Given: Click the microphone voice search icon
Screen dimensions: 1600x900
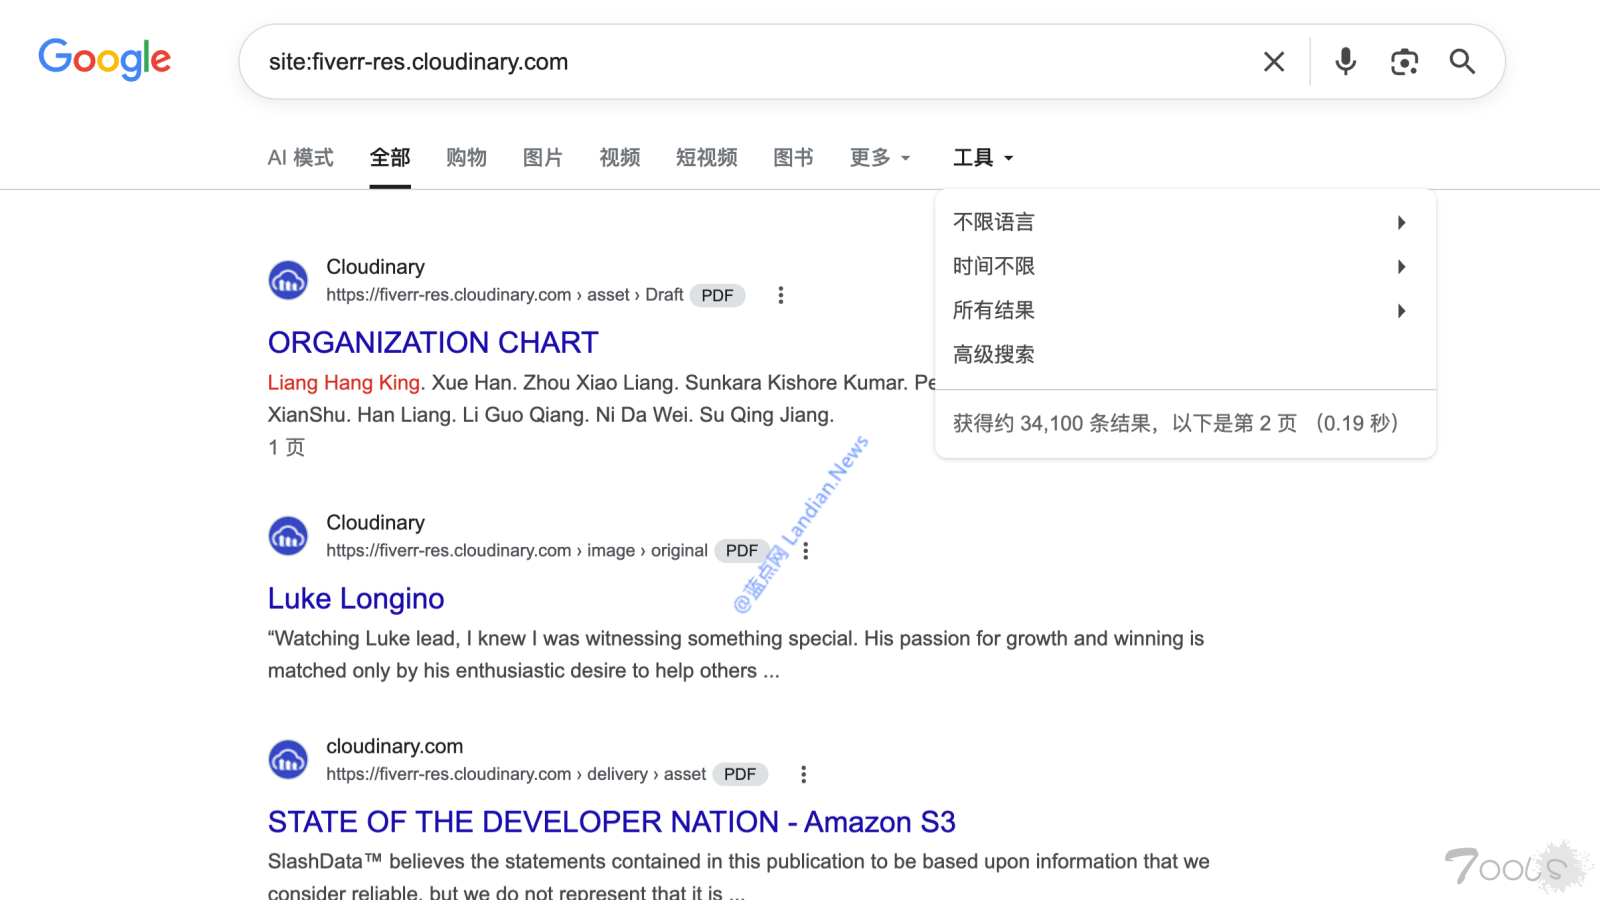Looking at the screenshot, I should point(1345,61).
